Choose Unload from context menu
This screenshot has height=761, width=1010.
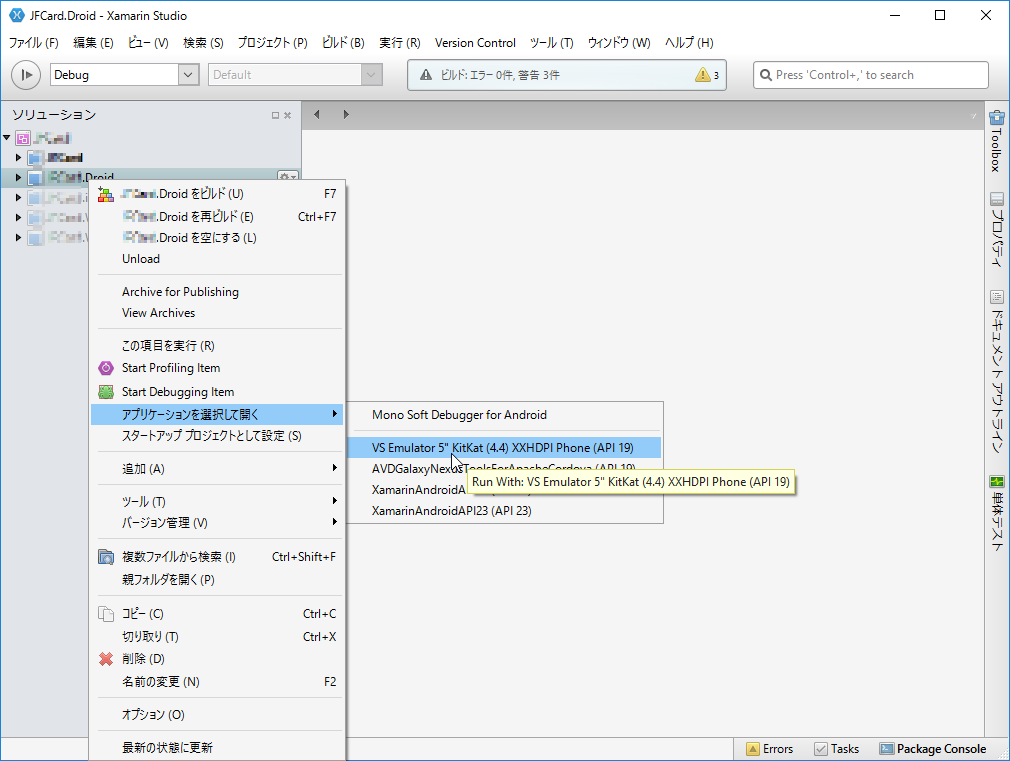tap(217, 258)
